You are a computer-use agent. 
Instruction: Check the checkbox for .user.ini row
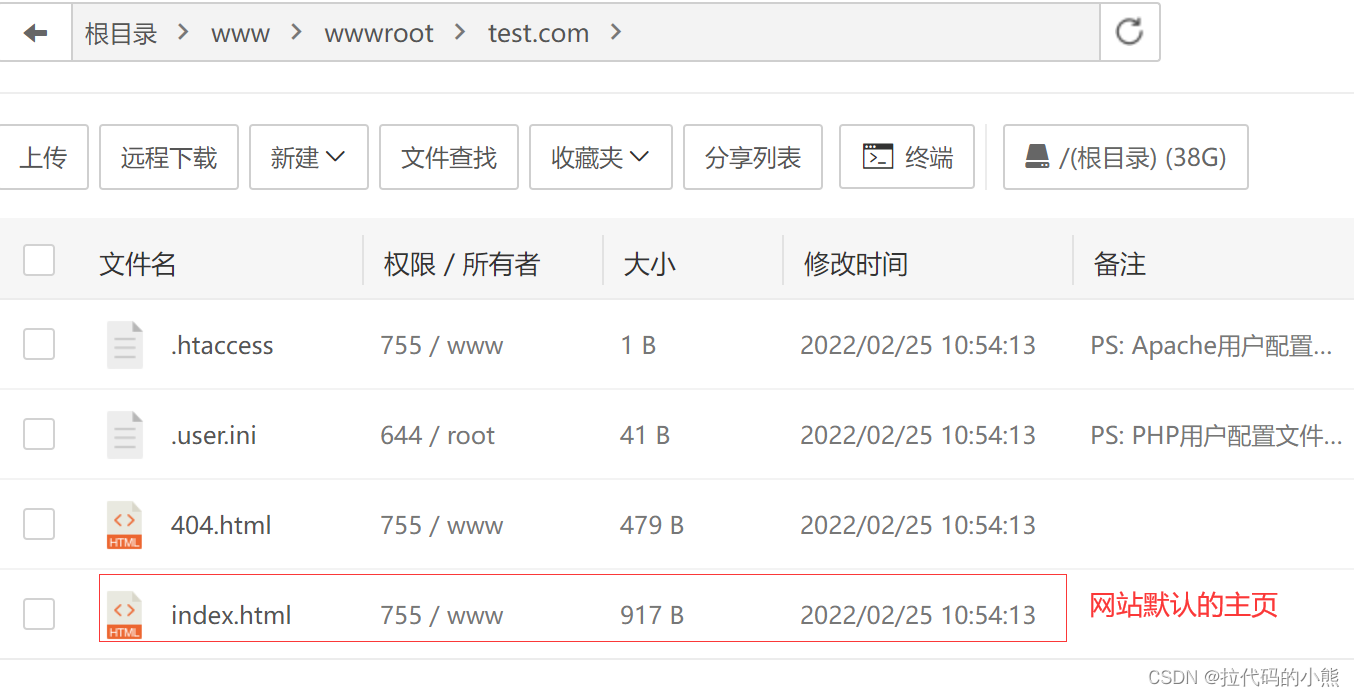coord(38,434)
